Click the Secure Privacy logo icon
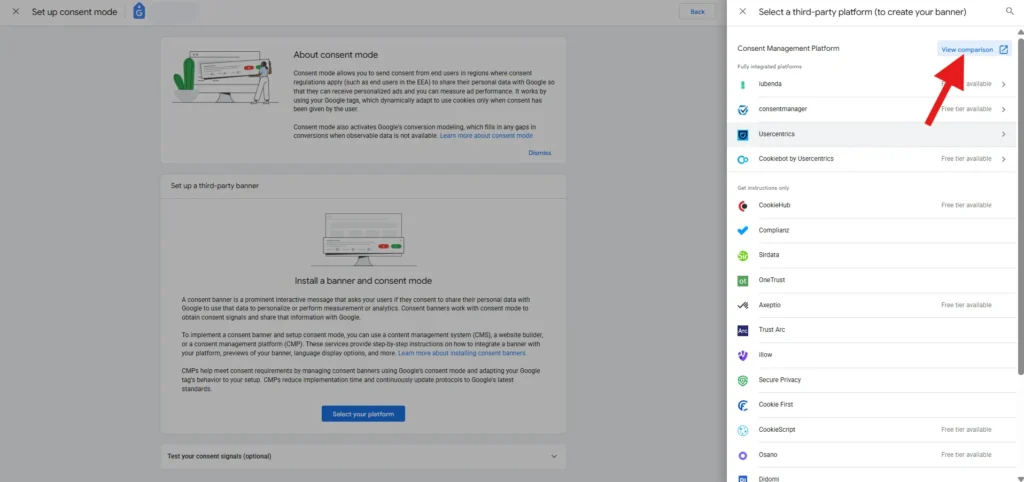The image size is (1024, 482). tap(743, 380)
